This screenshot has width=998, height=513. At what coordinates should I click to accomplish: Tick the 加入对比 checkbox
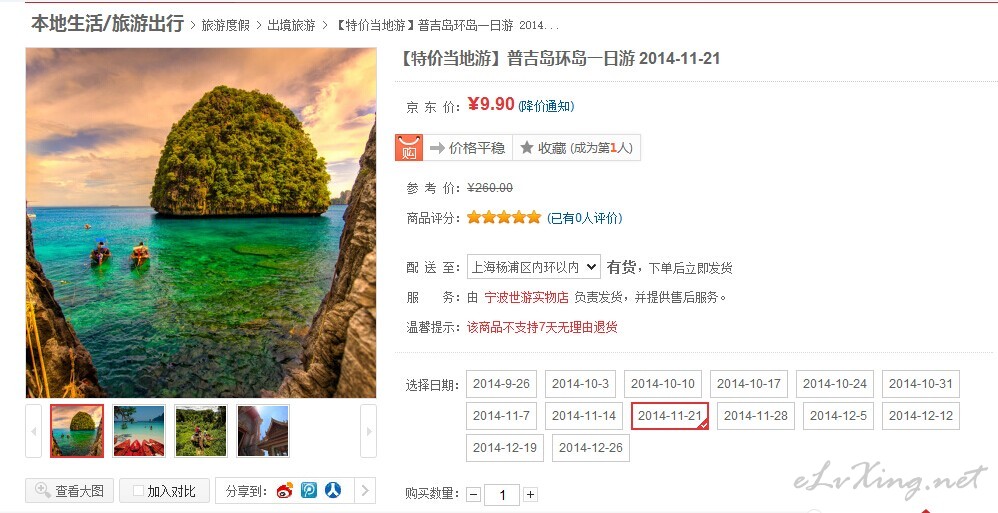tap(138, 491)
